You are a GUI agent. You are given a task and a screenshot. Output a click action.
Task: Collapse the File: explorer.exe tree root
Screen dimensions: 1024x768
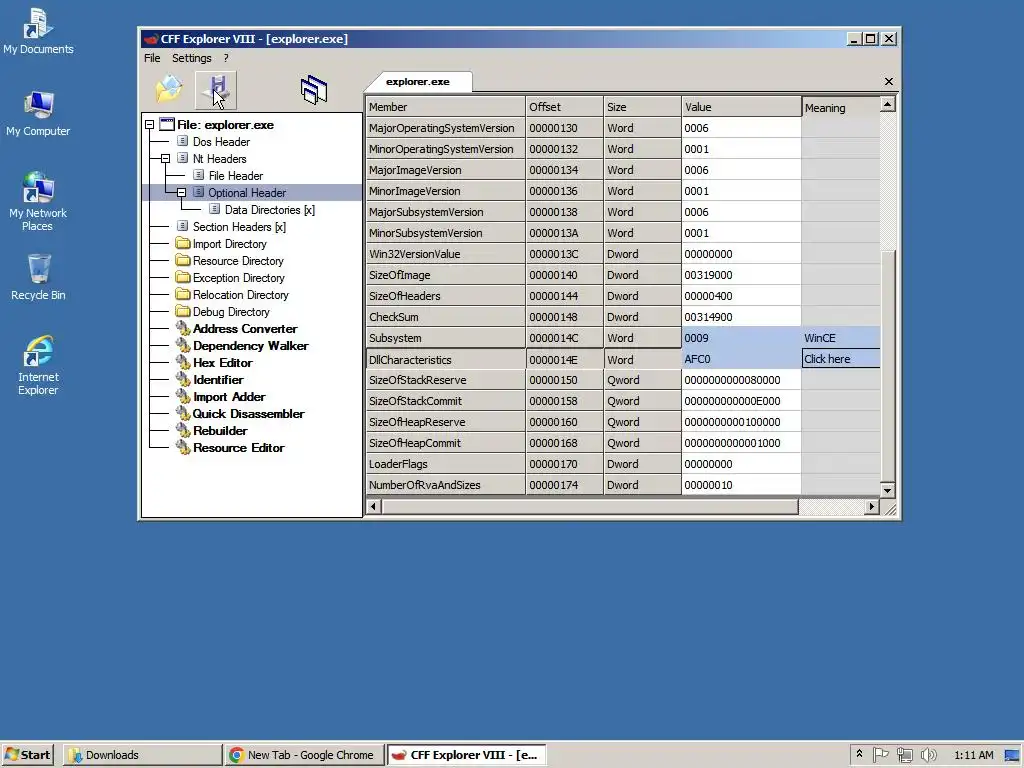coord(150,125)
